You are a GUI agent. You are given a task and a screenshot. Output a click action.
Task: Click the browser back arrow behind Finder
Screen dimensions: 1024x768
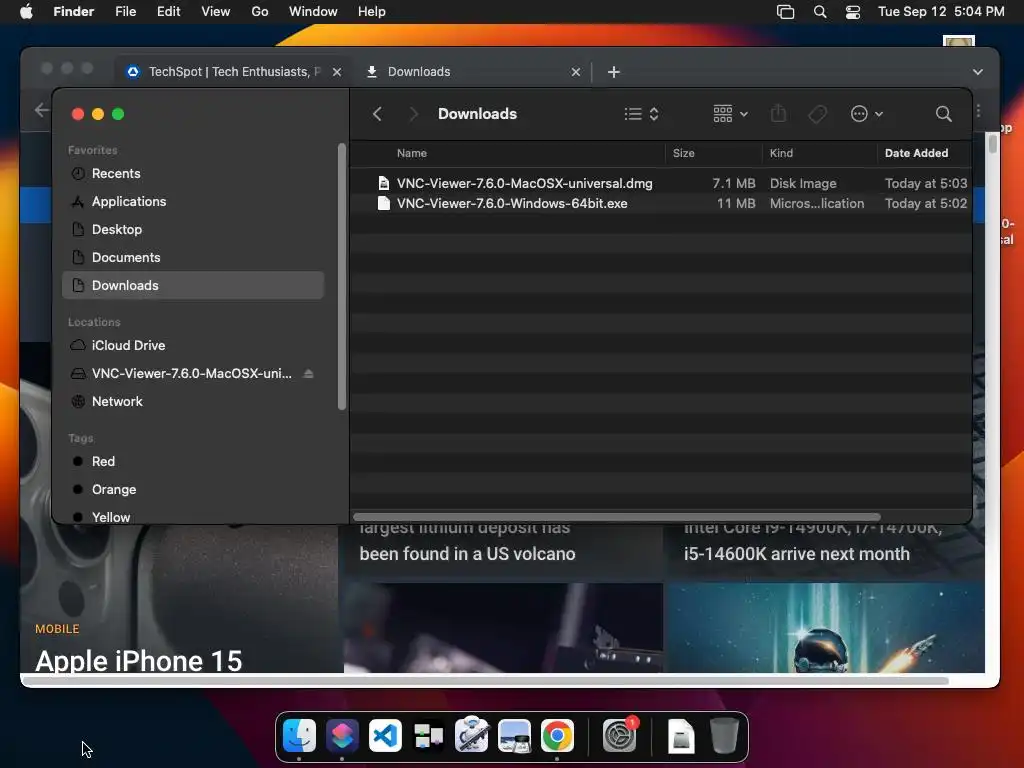42,110
